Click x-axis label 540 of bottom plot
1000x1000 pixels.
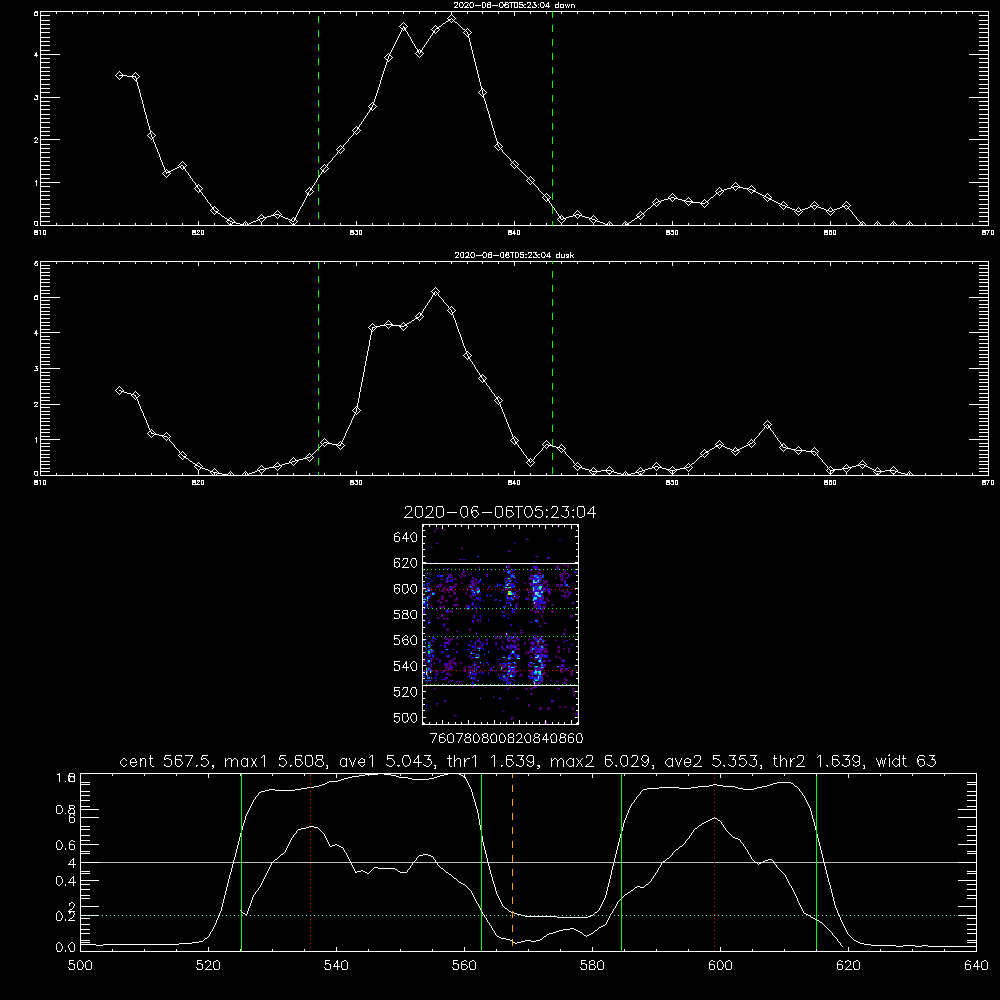[336, 966]
